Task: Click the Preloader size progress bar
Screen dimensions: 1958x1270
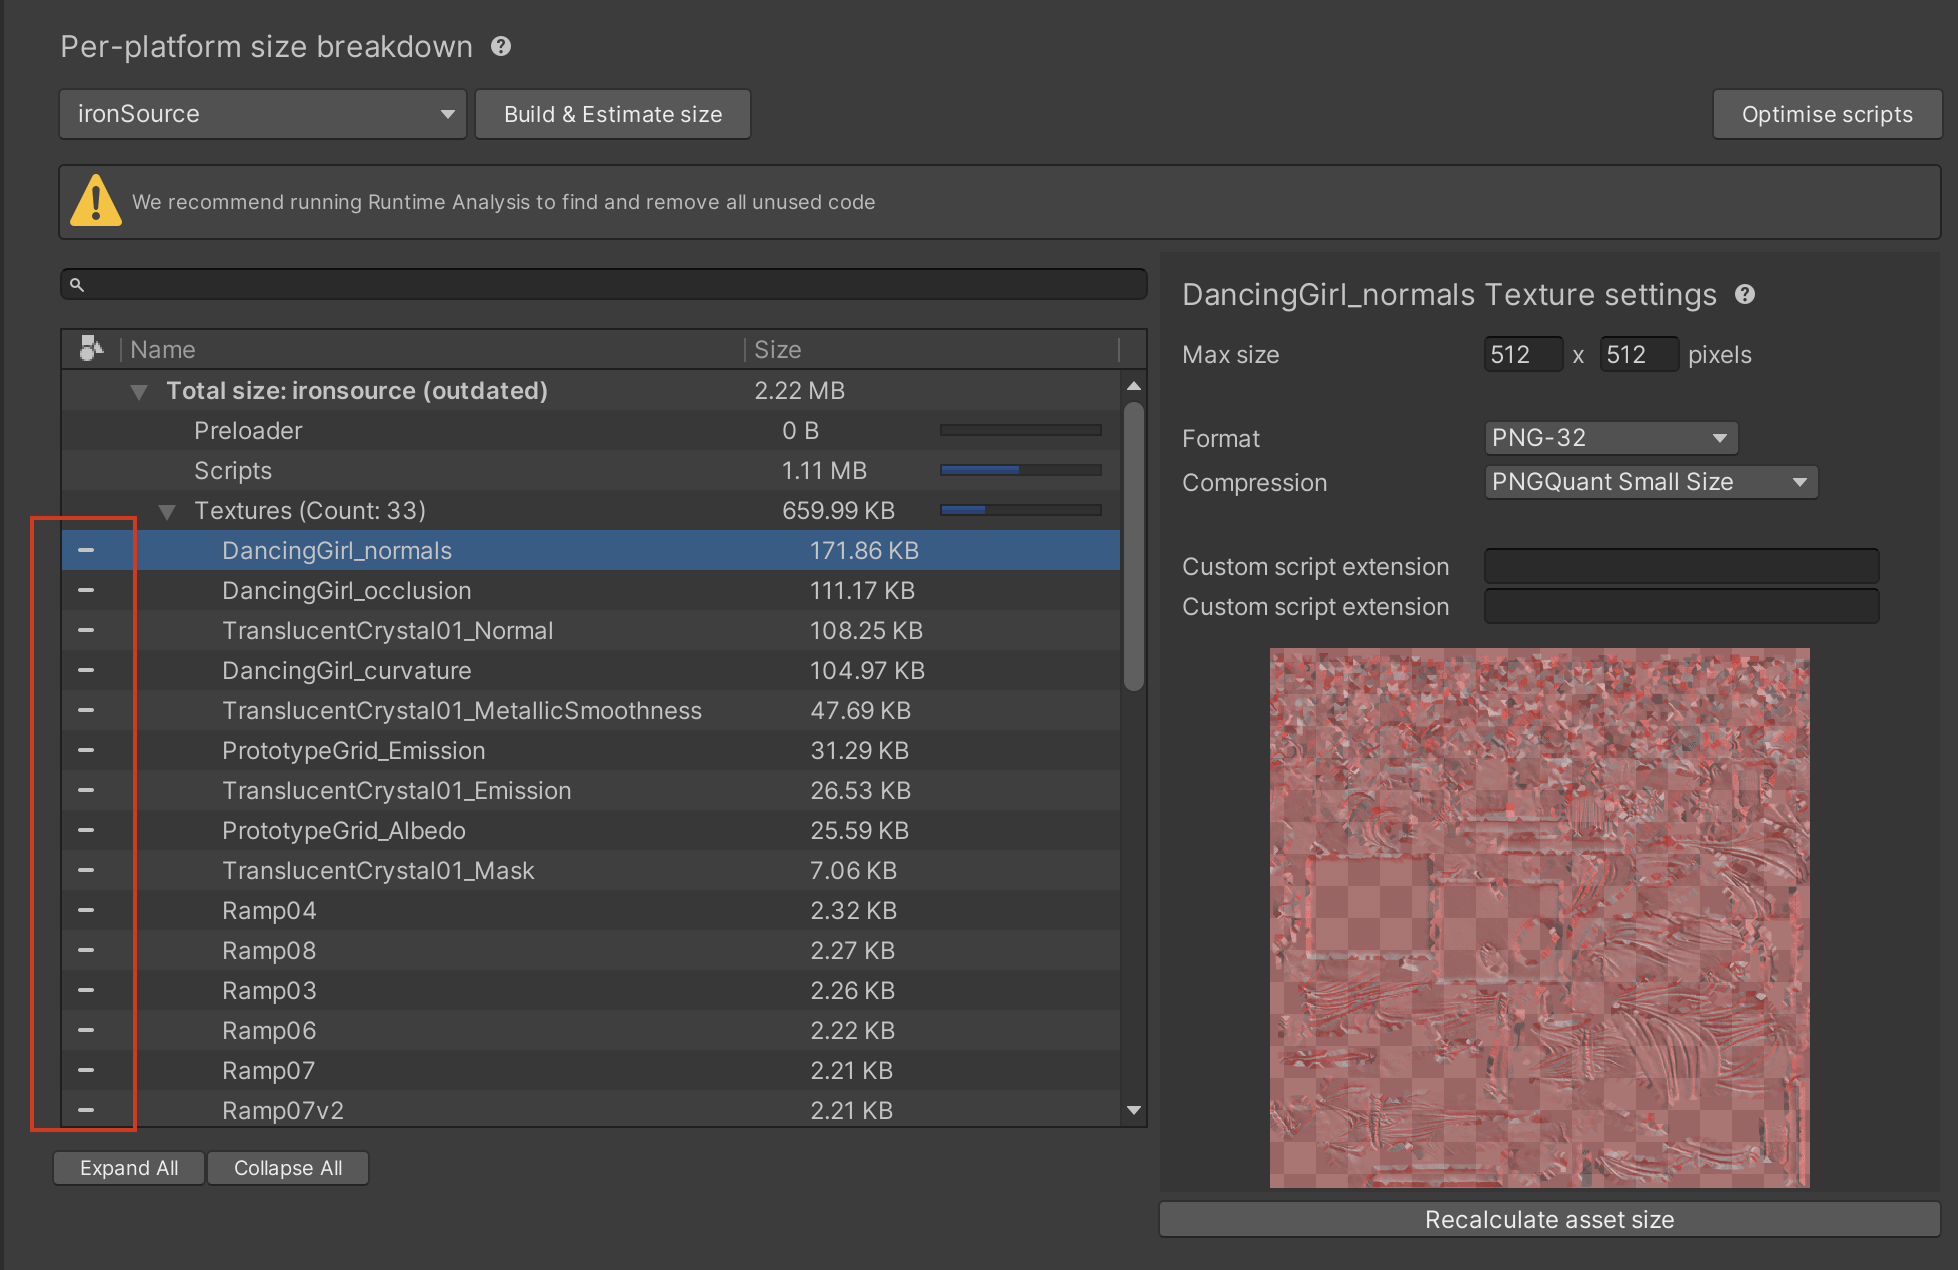Action: 1021,430
